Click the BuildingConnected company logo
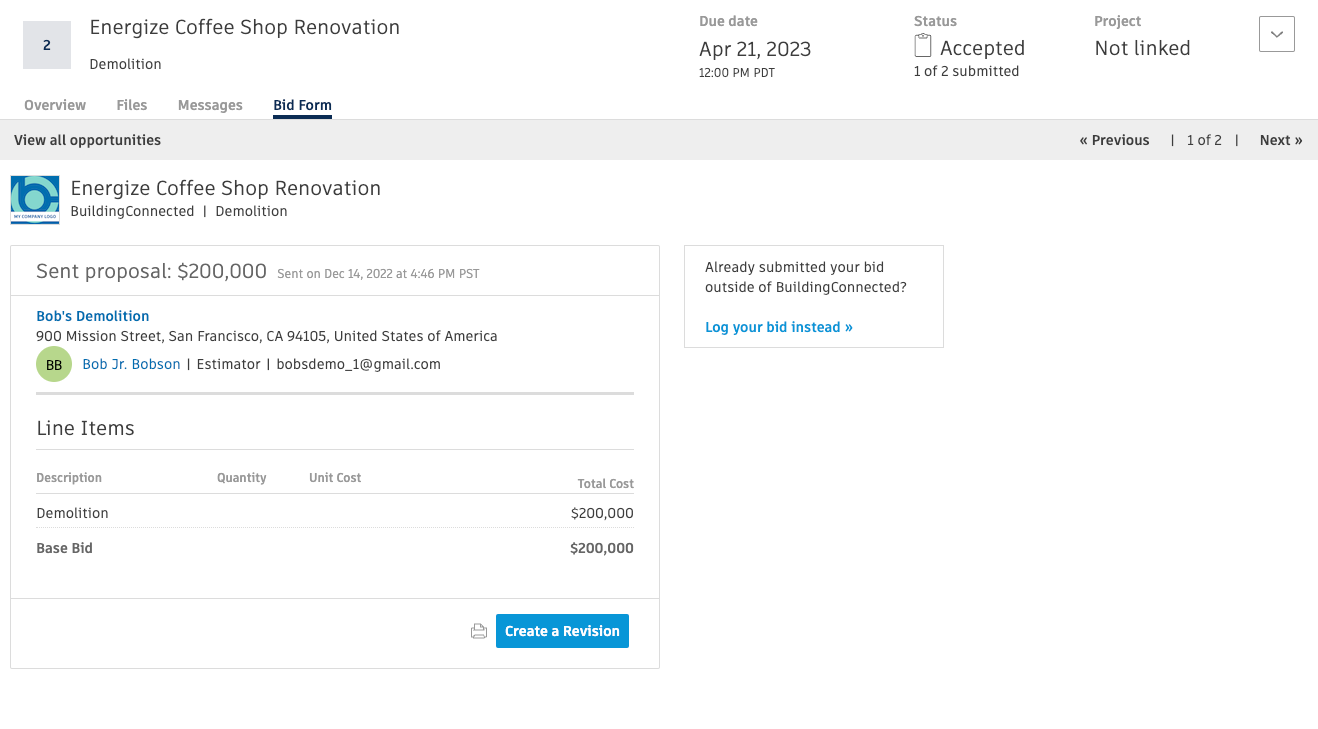The image size is (1318, 729). point(35,199)
